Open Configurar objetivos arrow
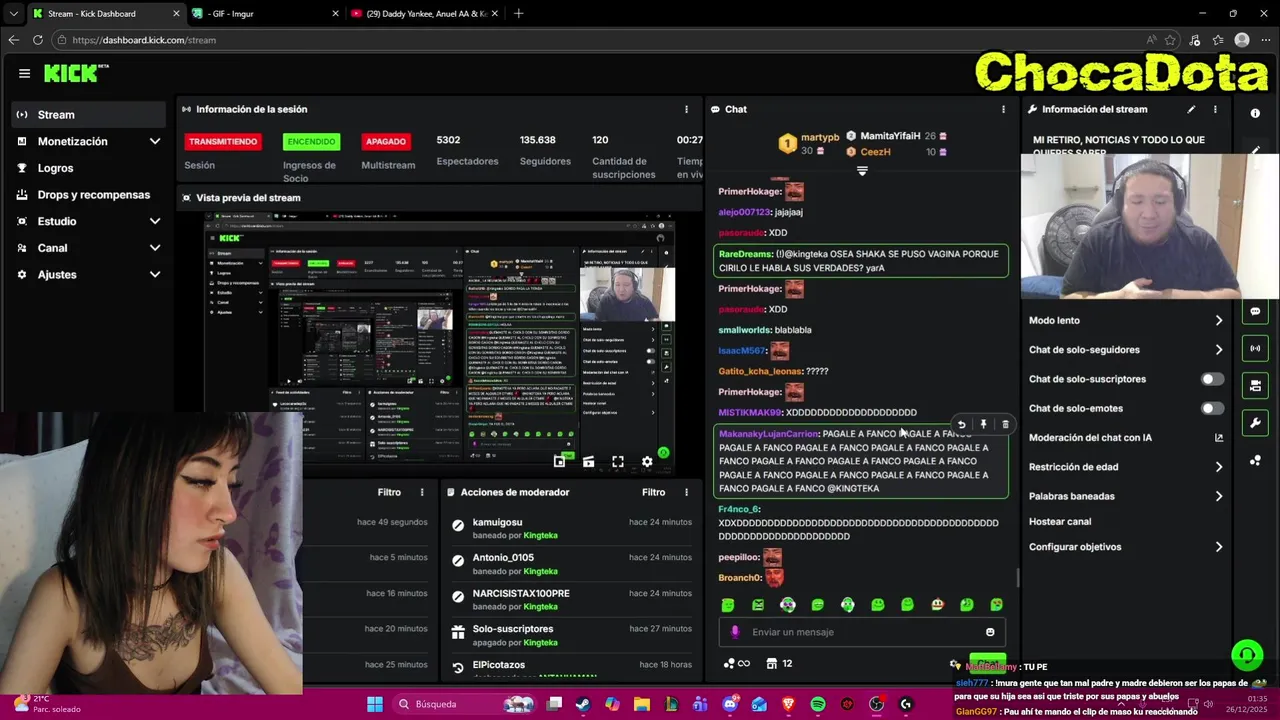The image size is (1280, 720). pos(1218,547)
